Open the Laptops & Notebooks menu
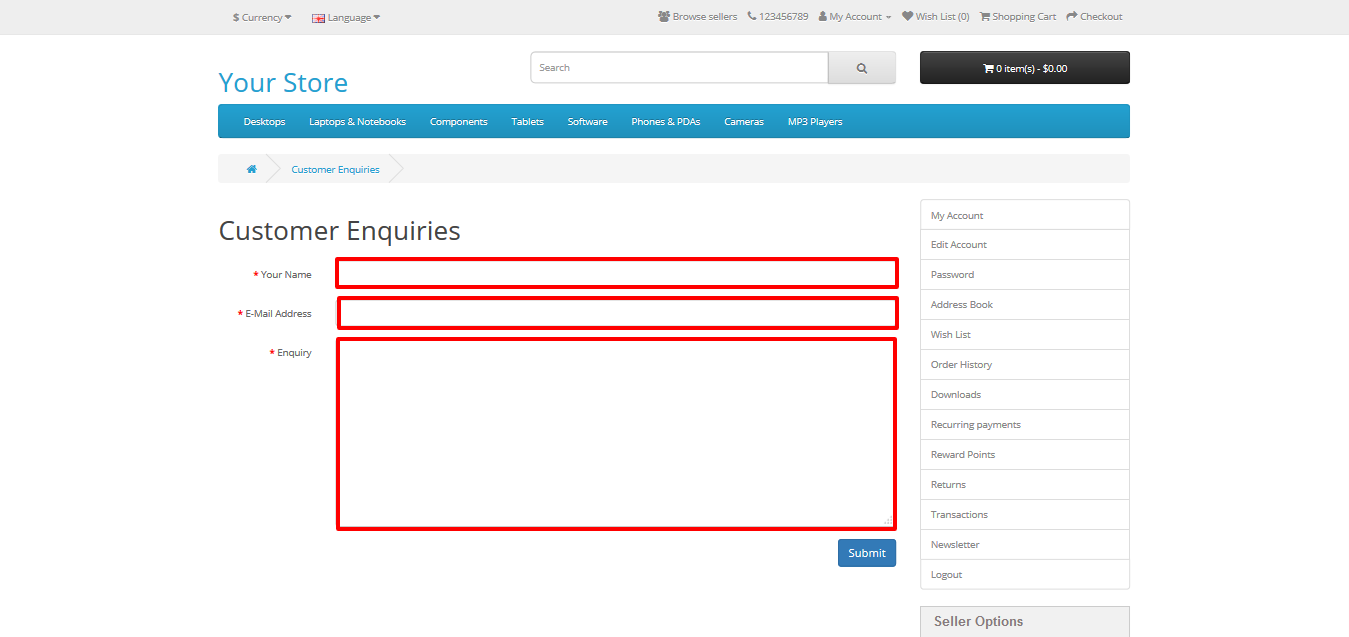 357,122
